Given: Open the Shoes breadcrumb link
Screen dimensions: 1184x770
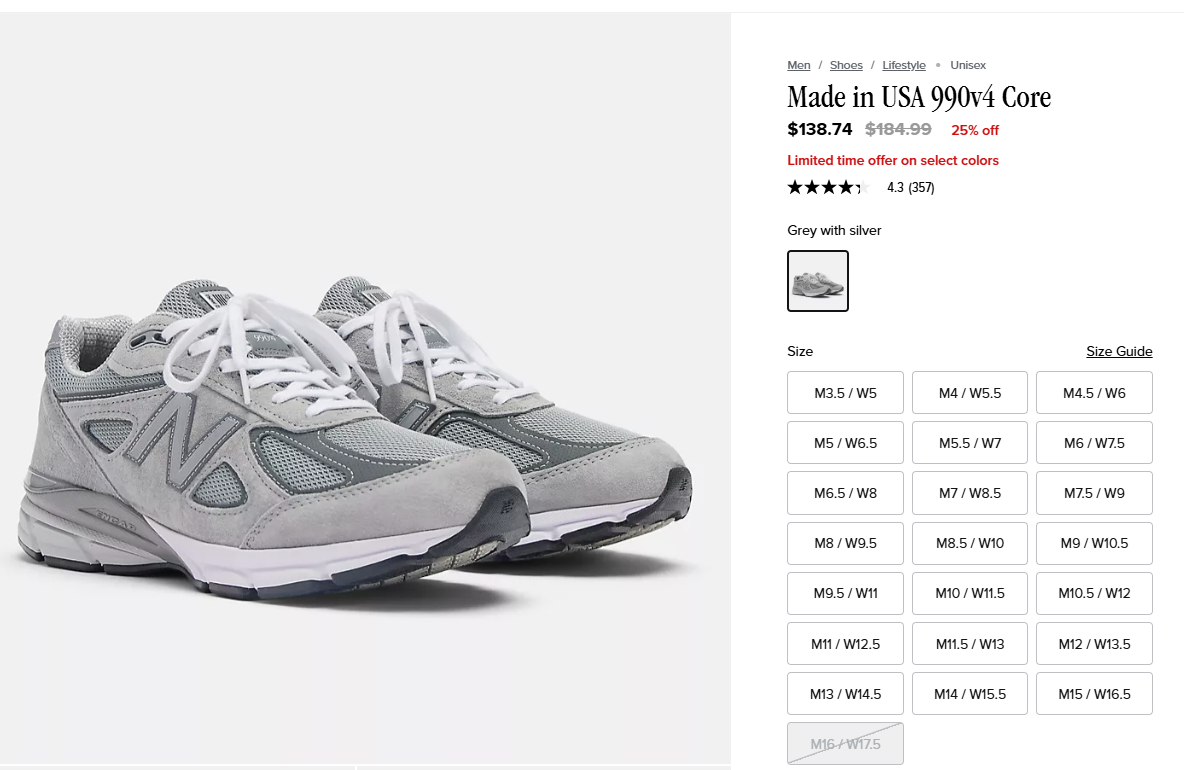Looking at the screenshot, I should click(846, 65).
